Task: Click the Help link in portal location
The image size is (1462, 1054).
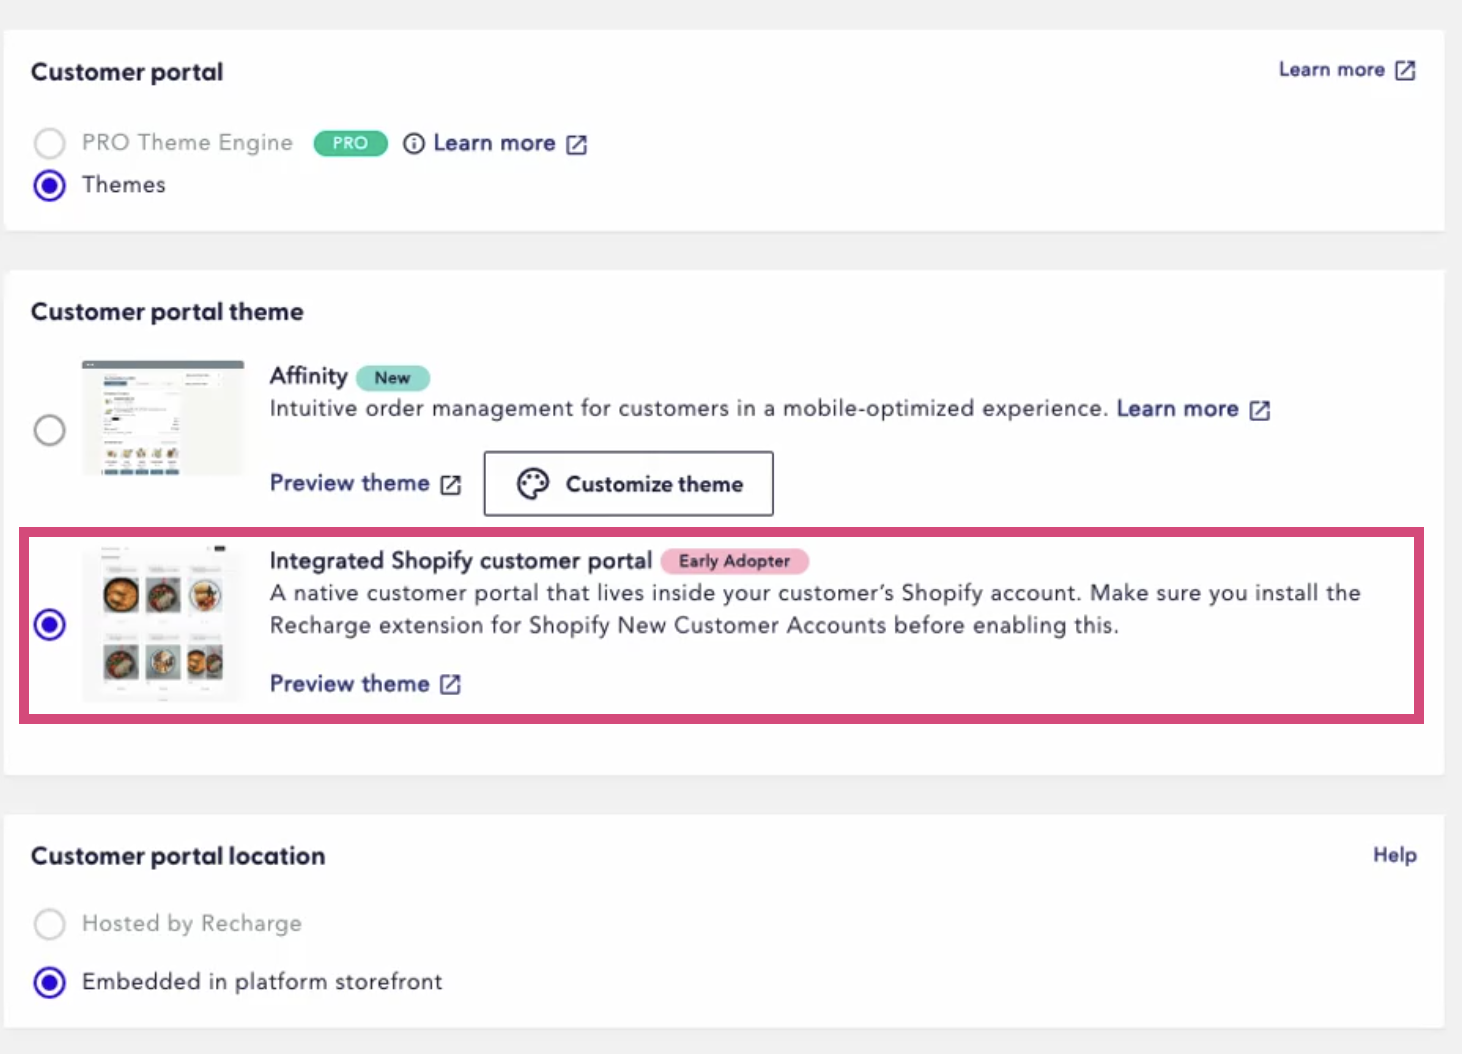Action: 1394,855
